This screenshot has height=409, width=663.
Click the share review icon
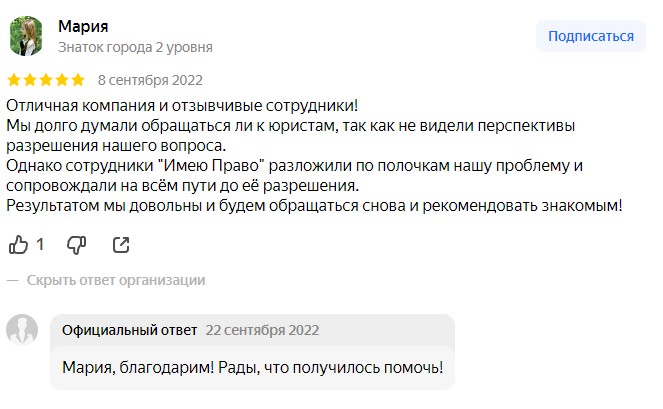(x=121, y=244)
